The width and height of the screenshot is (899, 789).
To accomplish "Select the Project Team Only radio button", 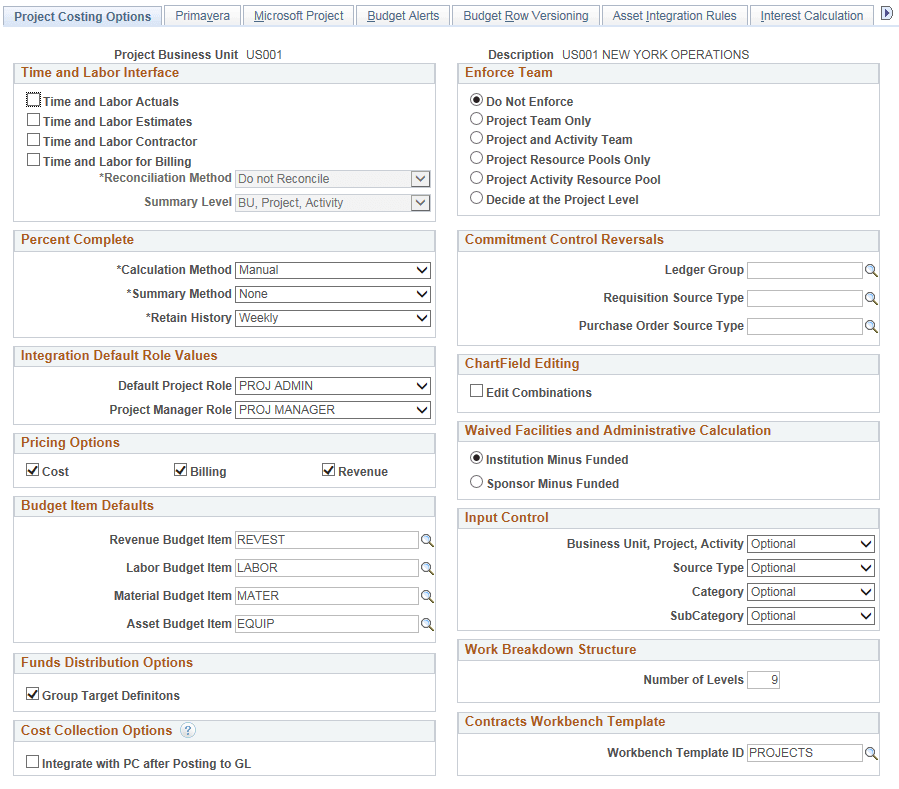I will pos(476,119).
